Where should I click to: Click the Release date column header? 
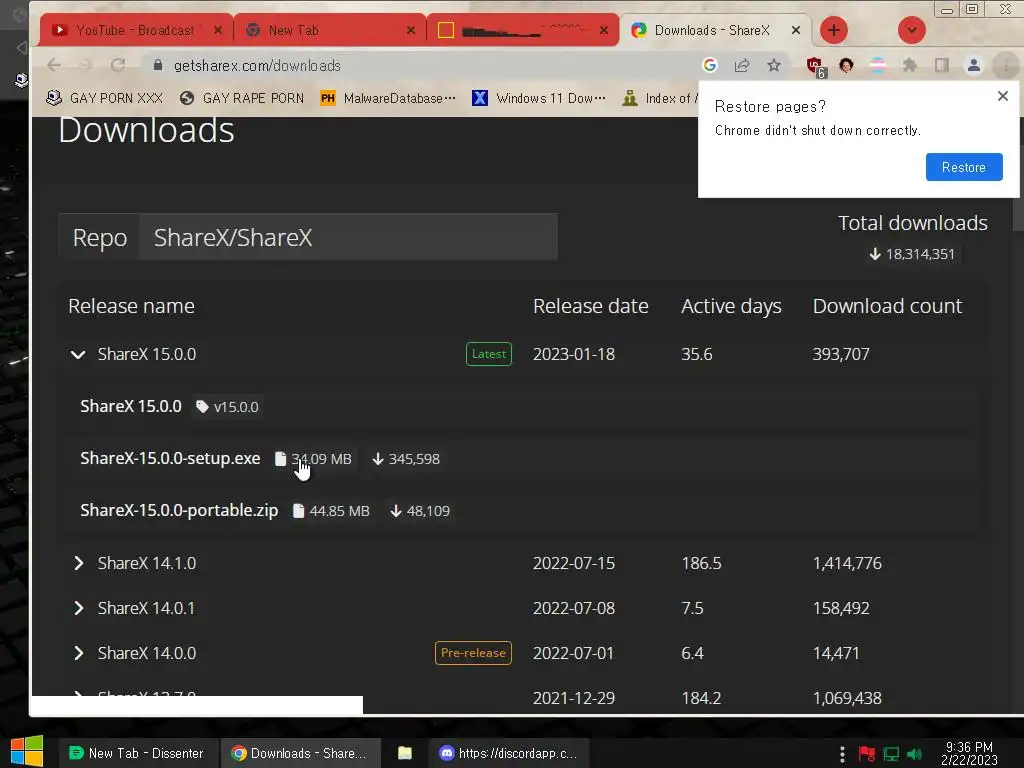[590, 306]
